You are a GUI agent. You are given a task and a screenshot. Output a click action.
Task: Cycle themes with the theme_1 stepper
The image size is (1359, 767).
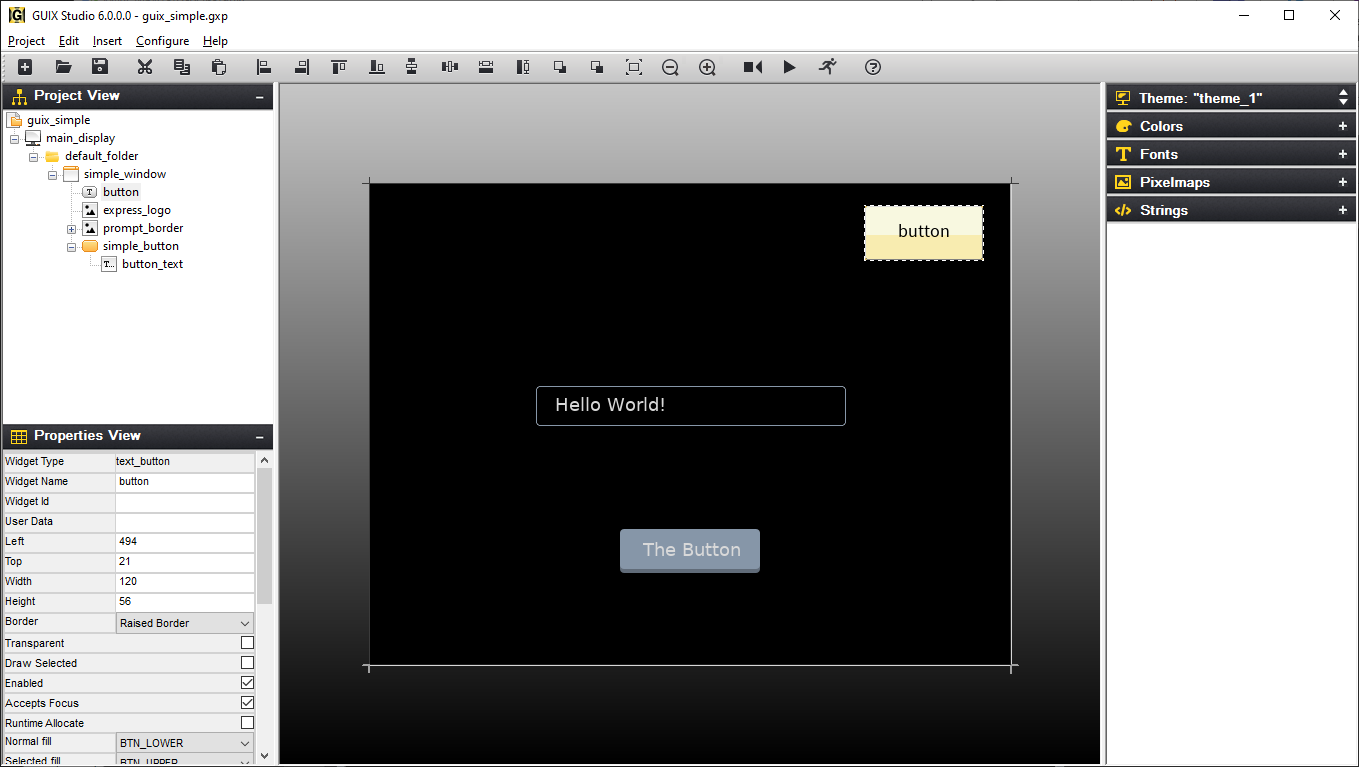tap(1343, 97)
